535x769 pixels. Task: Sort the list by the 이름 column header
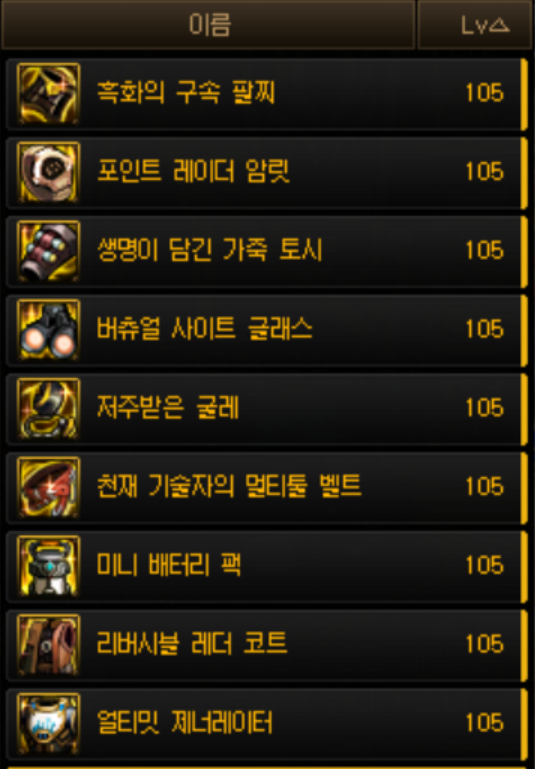[x=208, y=25]
